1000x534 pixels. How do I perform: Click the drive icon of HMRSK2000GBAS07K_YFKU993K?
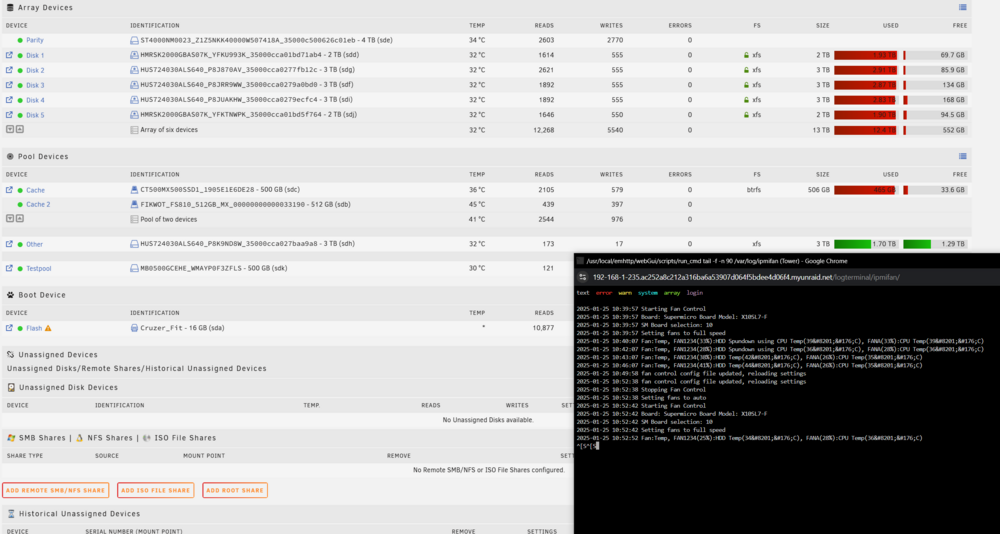(x=135, y=56)
